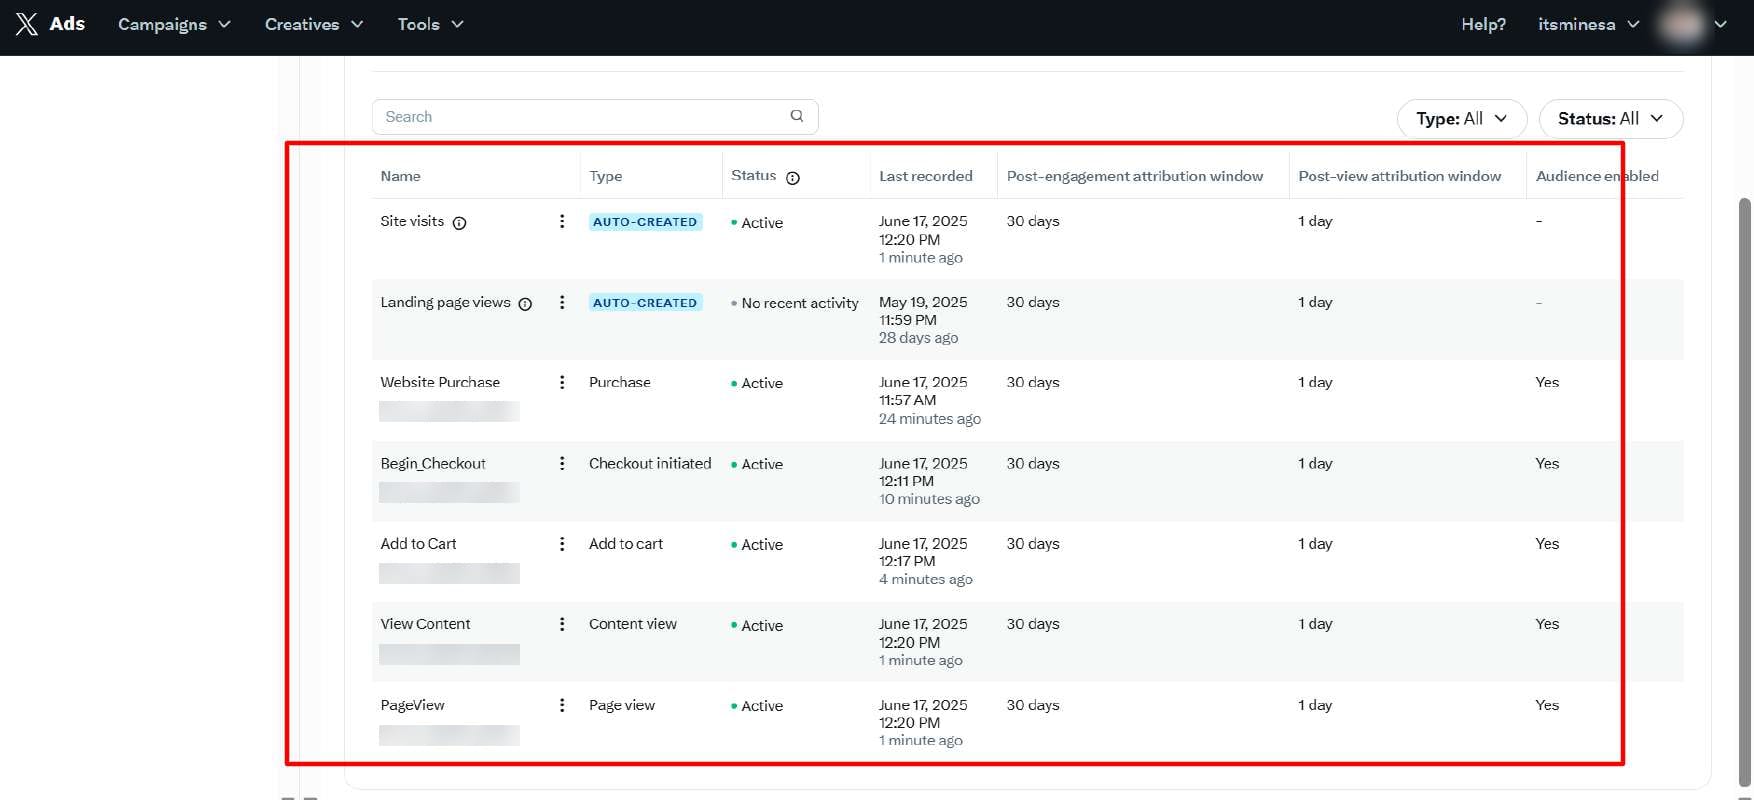Click the Name column header

[x=400, y=176]
